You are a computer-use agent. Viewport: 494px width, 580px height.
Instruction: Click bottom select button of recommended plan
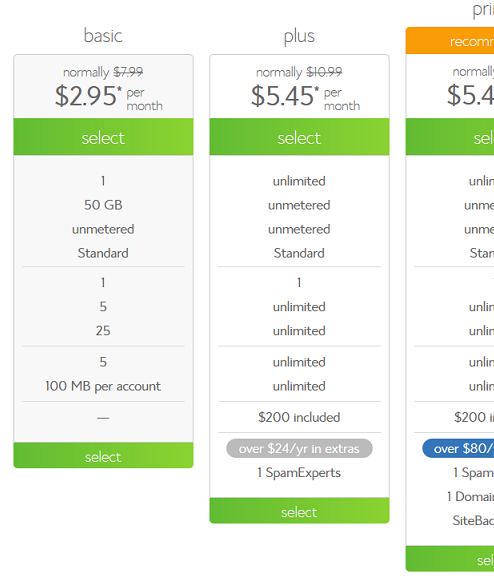(x=450, y=559)
